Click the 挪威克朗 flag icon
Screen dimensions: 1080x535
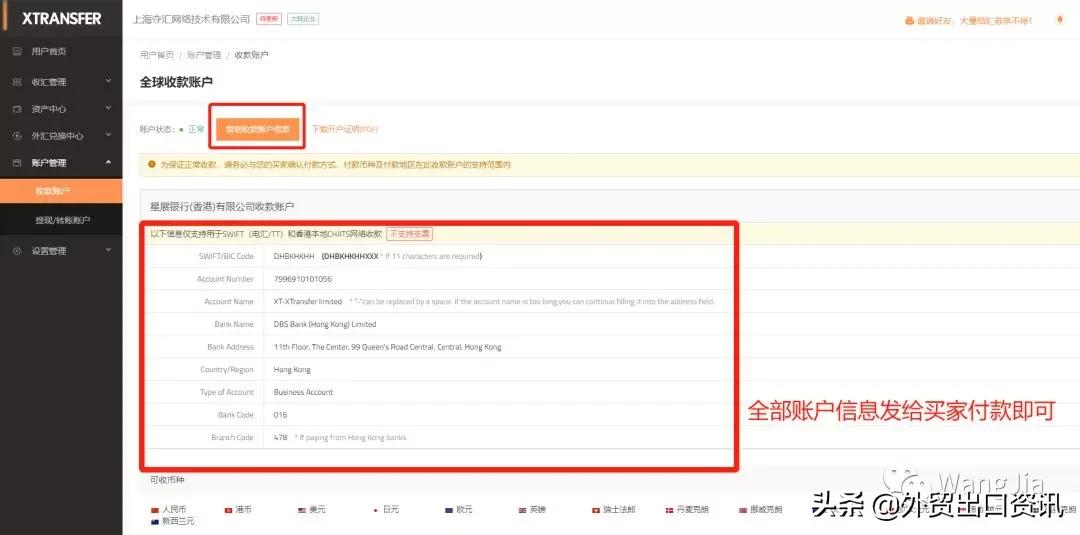click(743, 510)
